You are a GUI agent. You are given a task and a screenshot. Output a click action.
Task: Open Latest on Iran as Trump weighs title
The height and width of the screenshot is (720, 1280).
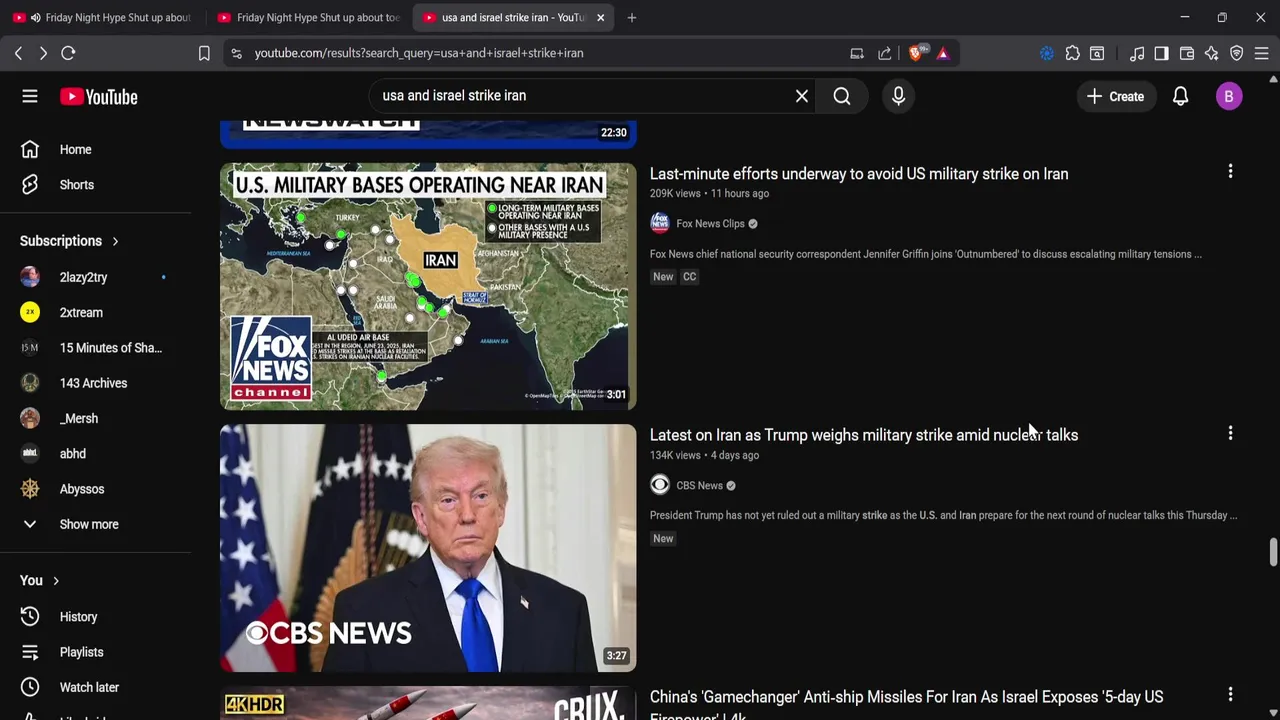(864, 435)
